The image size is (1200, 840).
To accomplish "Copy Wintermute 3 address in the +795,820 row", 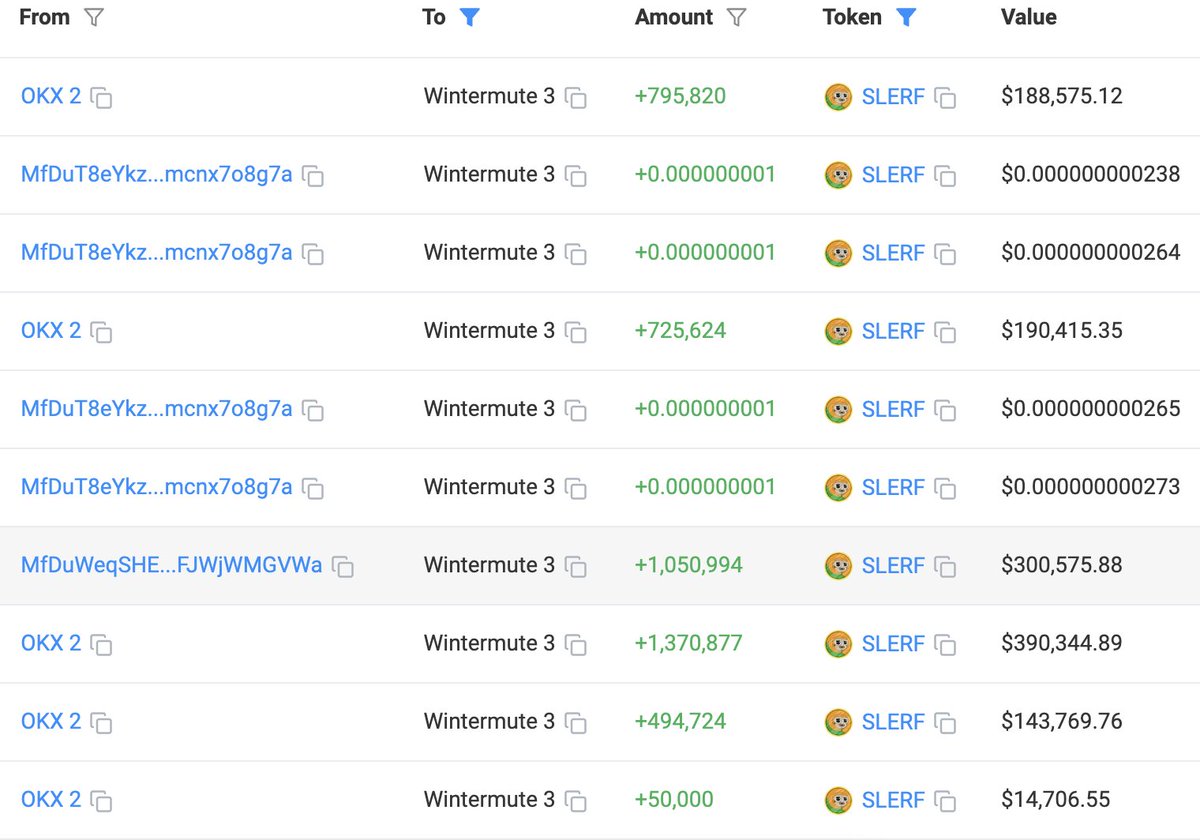I will coord(575,97).
